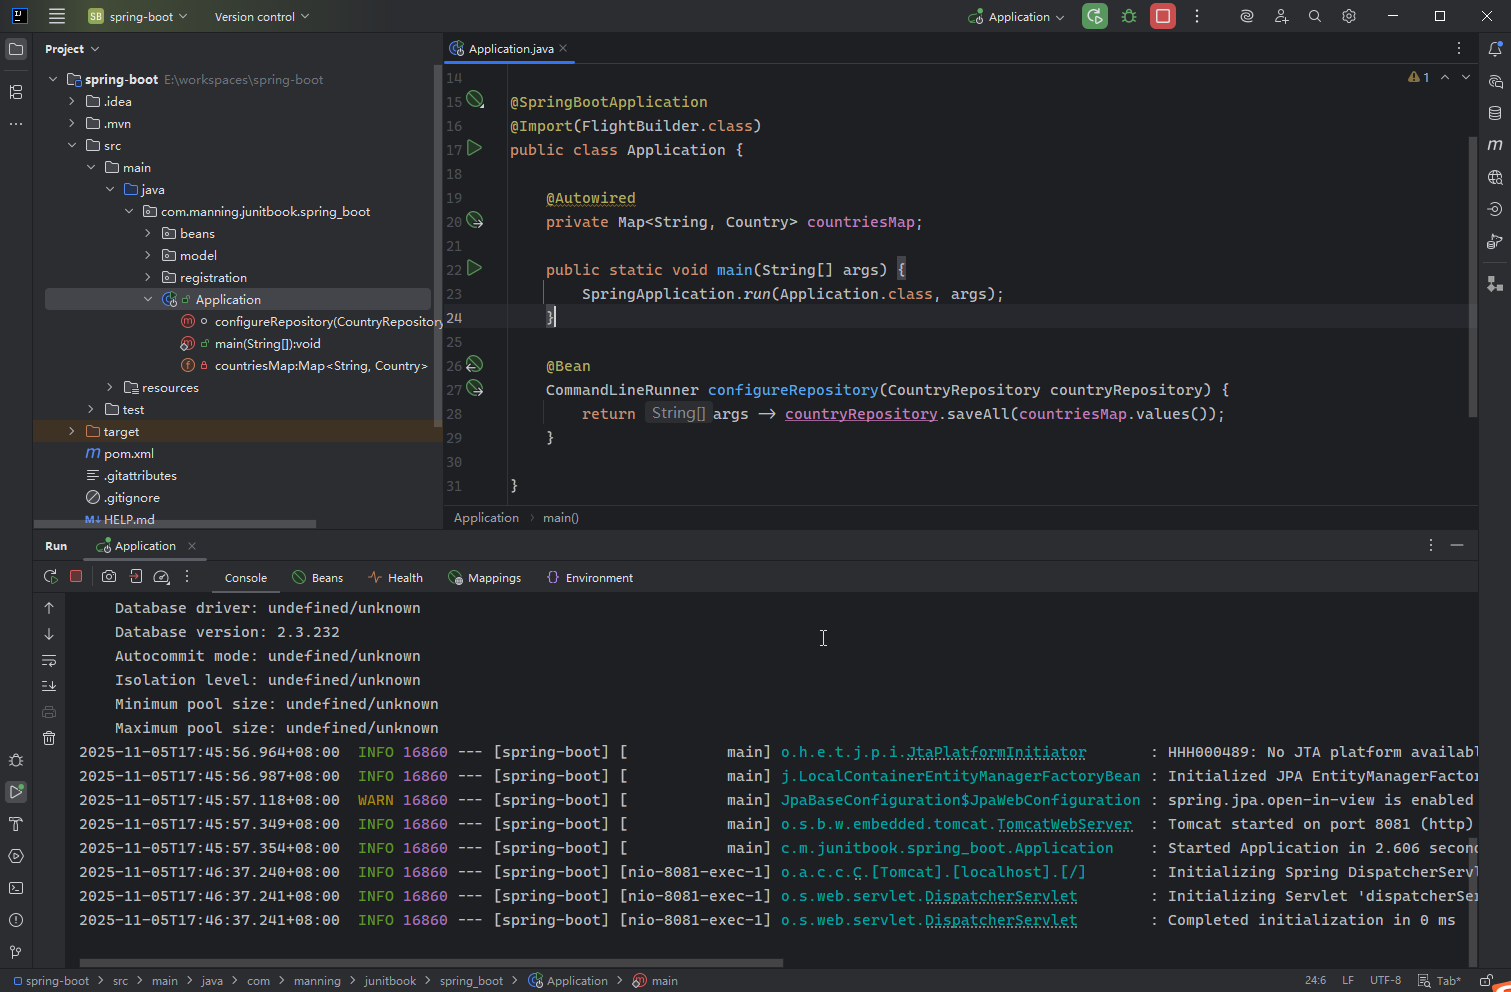Expand the test folder
Viewport: 1511px width, 992px height.
click(x=91, y=410)
